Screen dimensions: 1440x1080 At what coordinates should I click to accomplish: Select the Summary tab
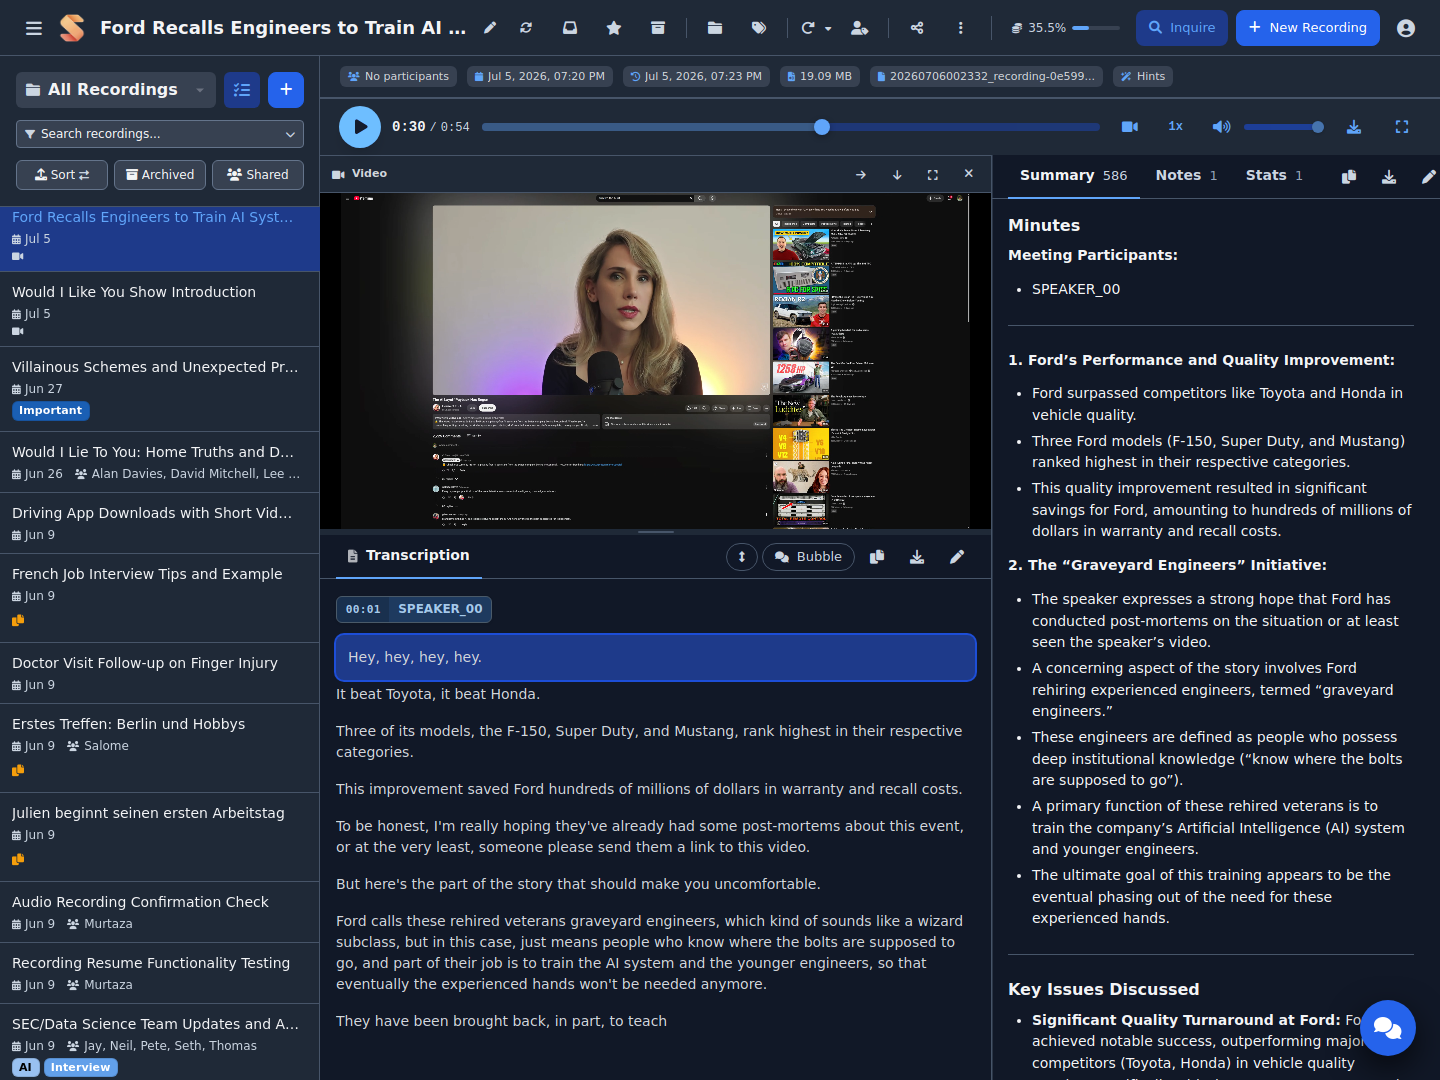pyautogui.click(x=1073, y=175)
